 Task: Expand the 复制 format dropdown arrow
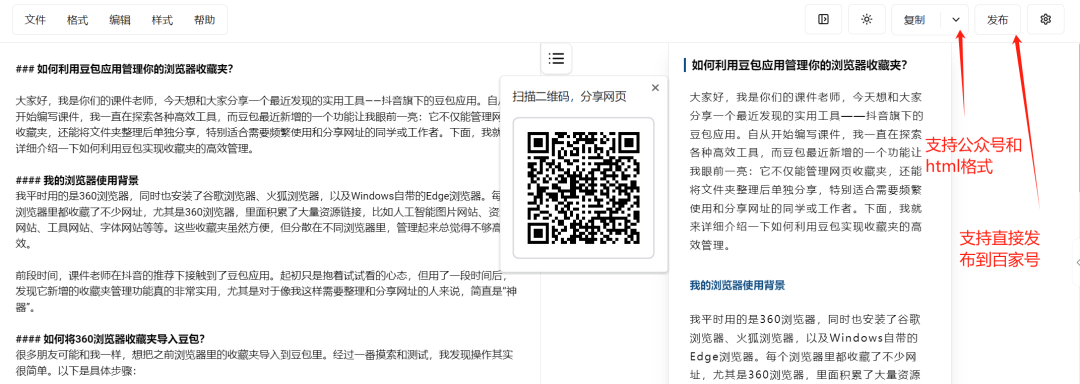(x=955, y=20)
